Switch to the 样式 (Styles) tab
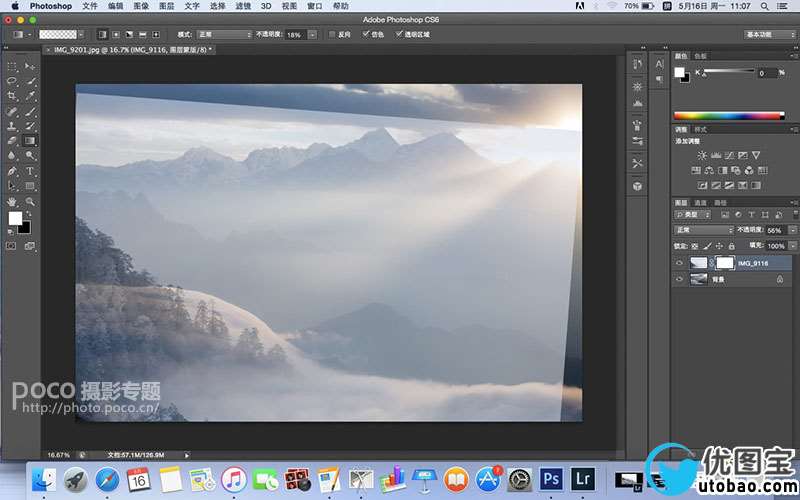Screen dimensions: 800x500 tap(701, 130)
